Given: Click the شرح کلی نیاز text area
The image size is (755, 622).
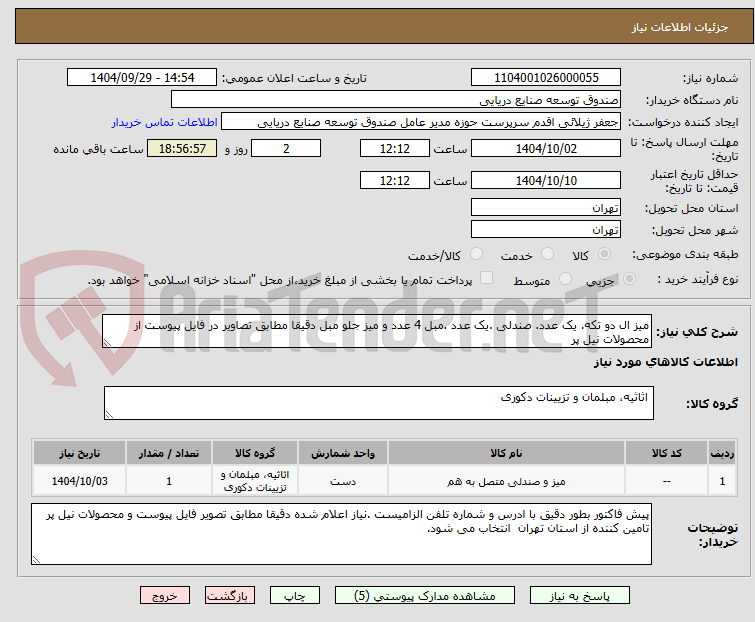Looking at the screenshot, I should click(x=377, y=331).
